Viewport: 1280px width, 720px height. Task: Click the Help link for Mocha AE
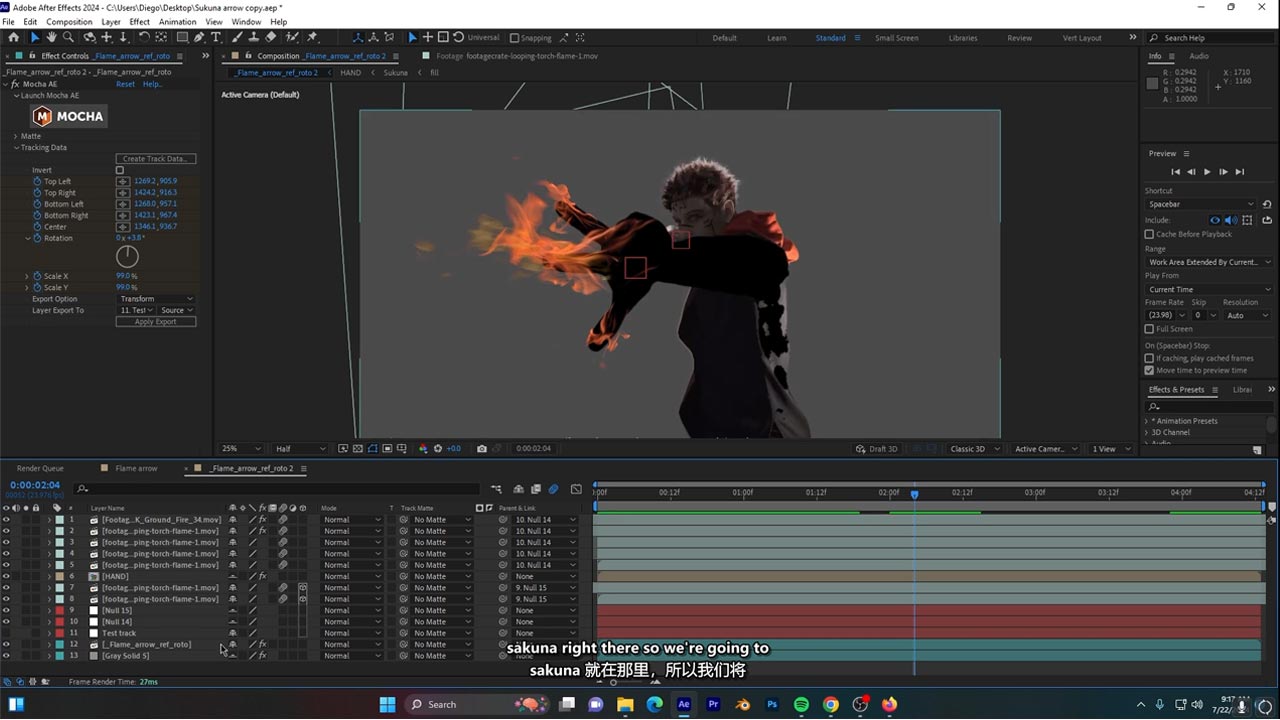[152, 84]
